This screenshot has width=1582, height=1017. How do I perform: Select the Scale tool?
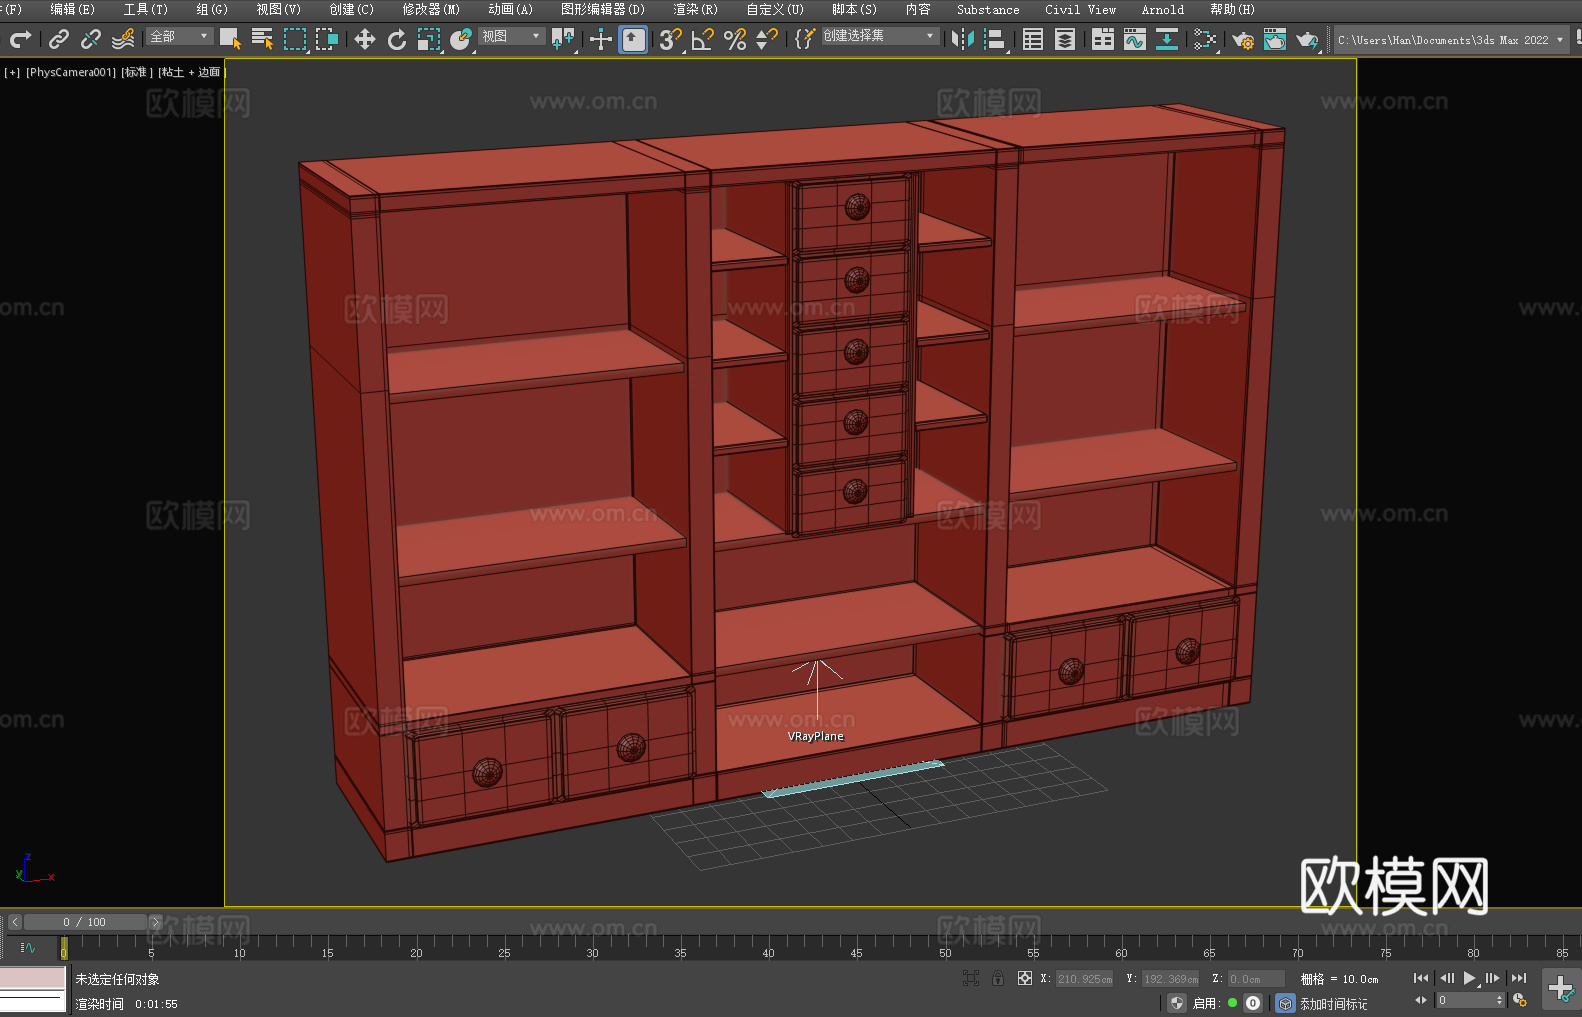429,39
